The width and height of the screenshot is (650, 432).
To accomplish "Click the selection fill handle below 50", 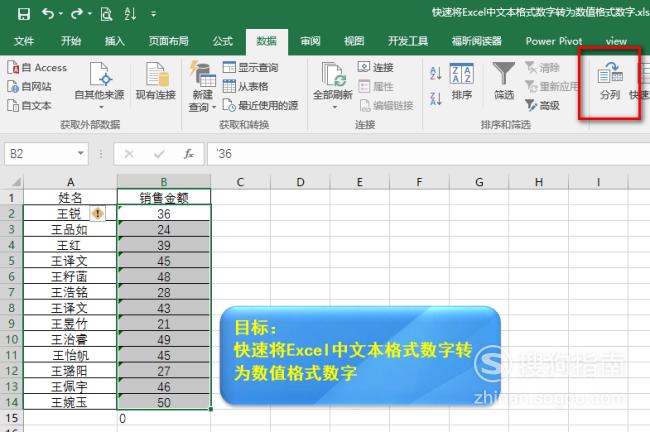I will [211, 409].
